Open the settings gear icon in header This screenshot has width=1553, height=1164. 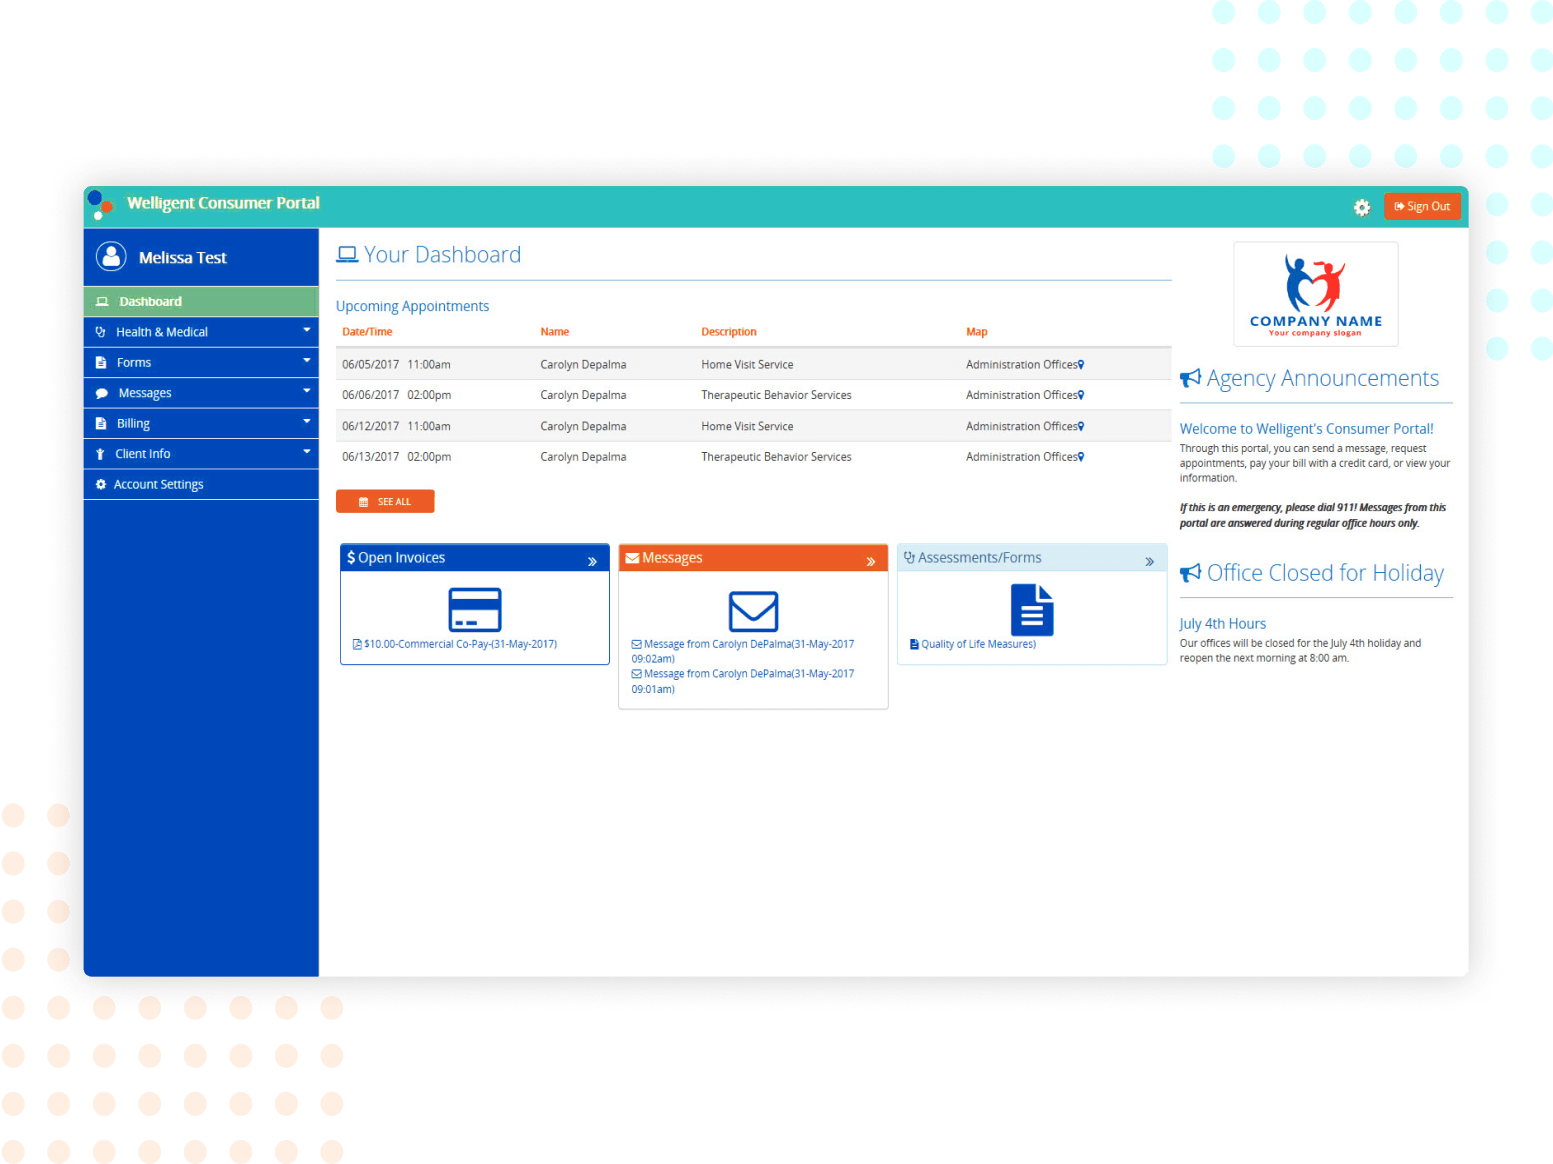pos(1361,207)
